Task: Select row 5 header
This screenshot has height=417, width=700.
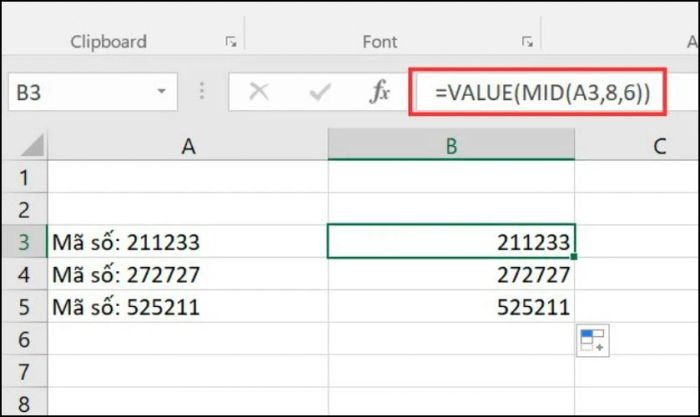Action: [24, 306]
